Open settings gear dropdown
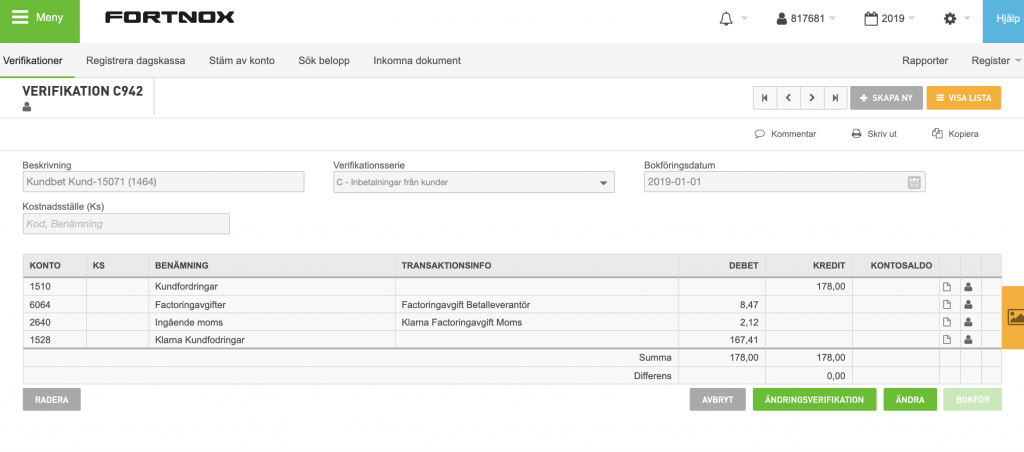1024x452 pixels. point(957,19)
